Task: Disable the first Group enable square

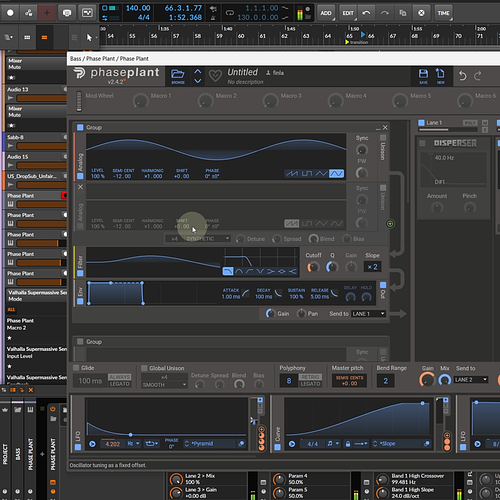Action: click(80, 127)
